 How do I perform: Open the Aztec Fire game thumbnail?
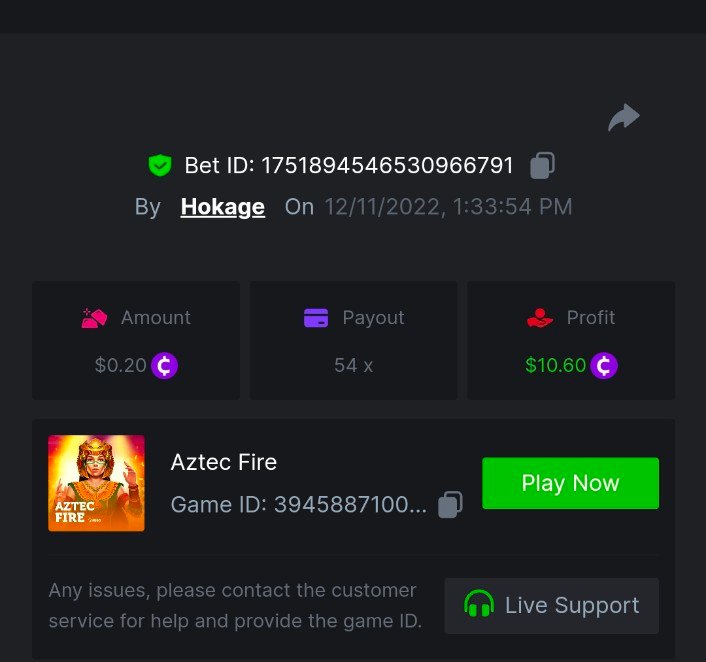pyautogui.click(x=97, y=483)
